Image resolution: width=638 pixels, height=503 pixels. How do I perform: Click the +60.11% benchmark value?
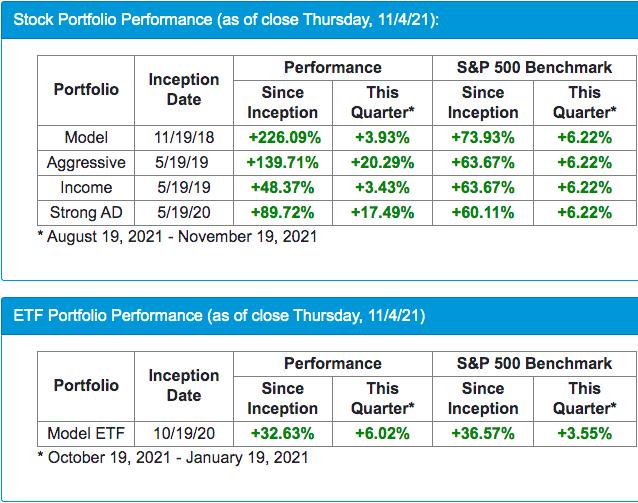click(483, 212)
